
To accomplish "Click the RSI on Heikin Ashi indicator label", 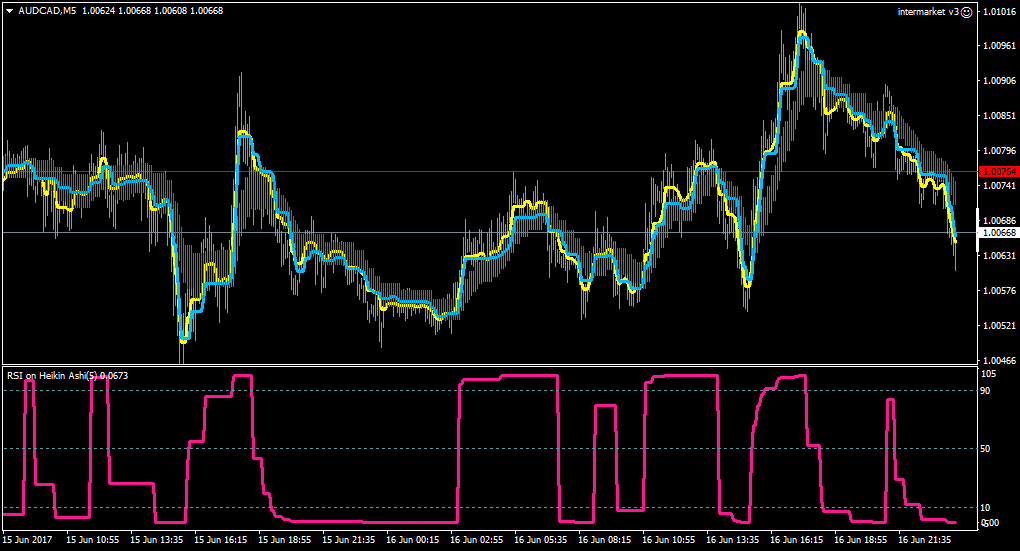I will (x=68, y=375).
